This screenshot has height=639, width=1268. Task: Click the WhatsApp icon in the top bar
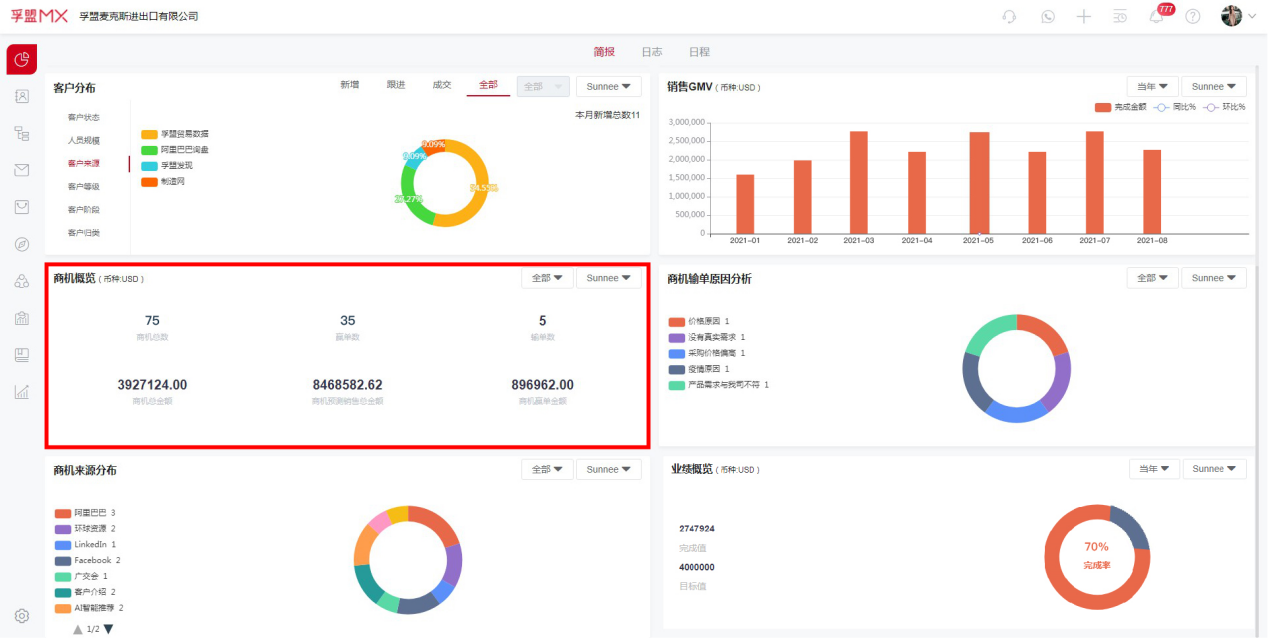[x=1046, y=16]
